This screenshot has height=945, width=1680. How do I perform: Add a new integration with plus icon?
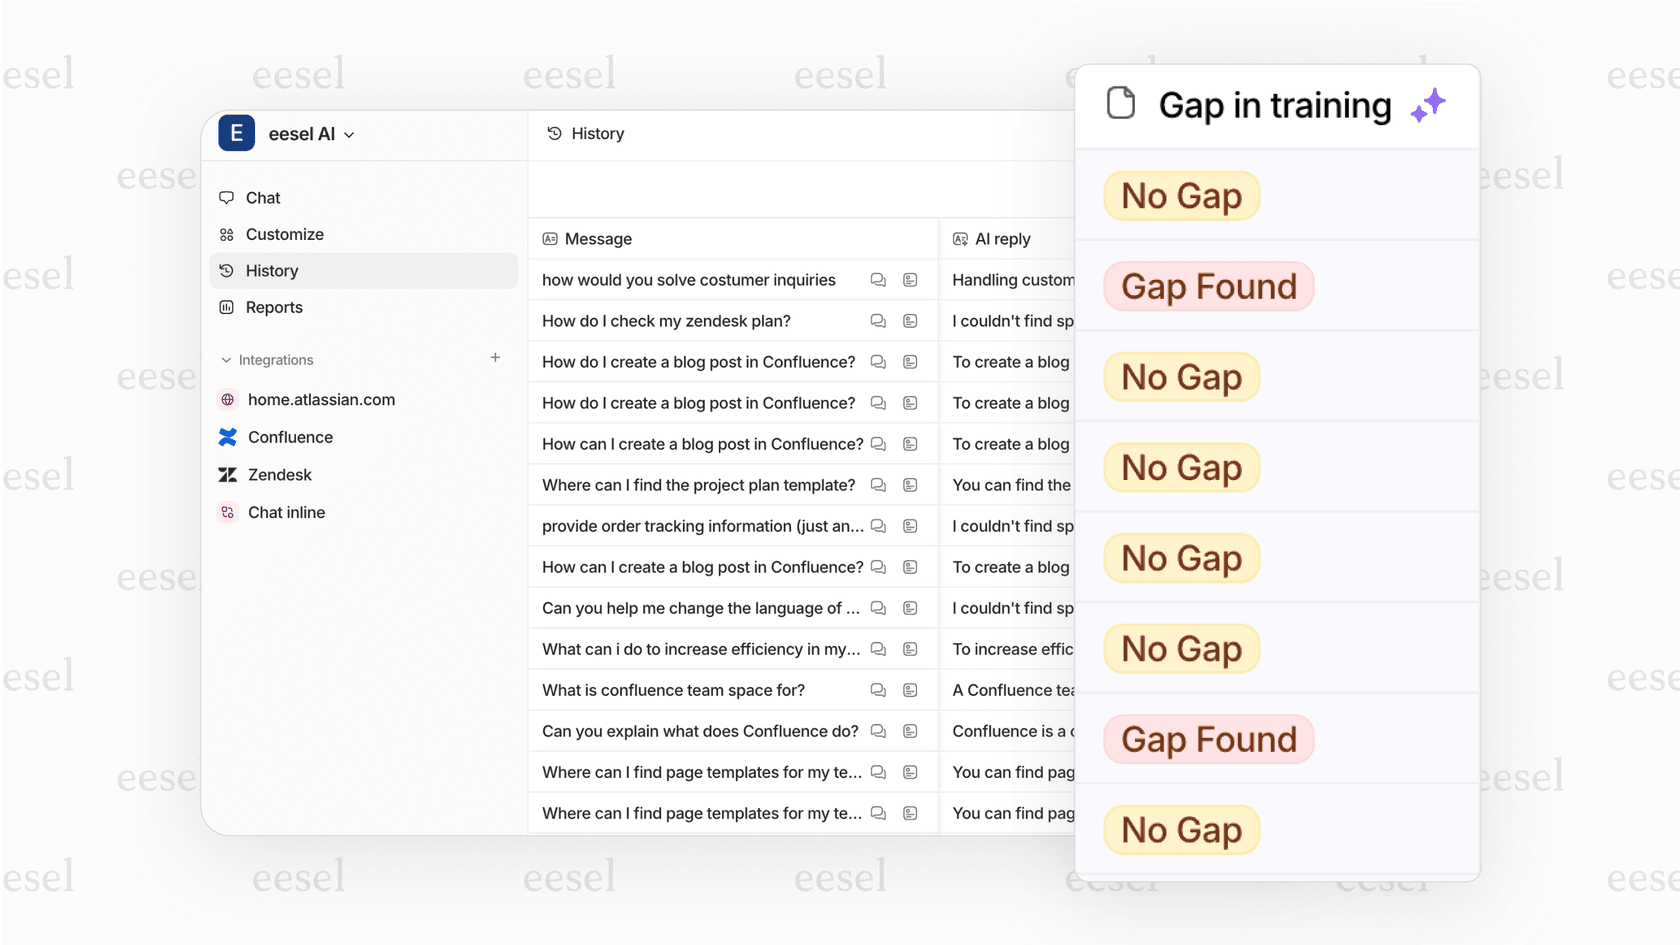point(495,358)
